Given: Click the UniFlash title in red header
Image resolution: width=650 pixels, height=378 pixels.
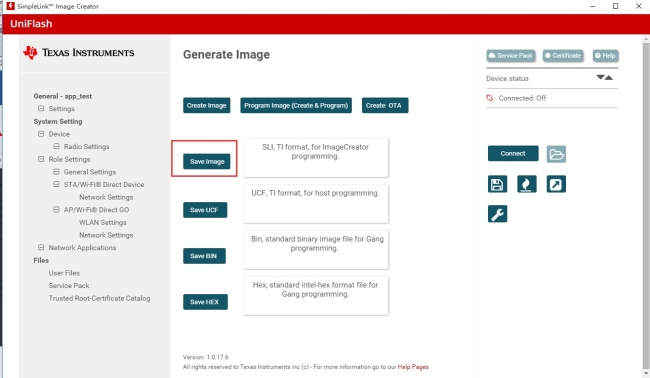Looking at the screenshot, I should pos(31,24).
